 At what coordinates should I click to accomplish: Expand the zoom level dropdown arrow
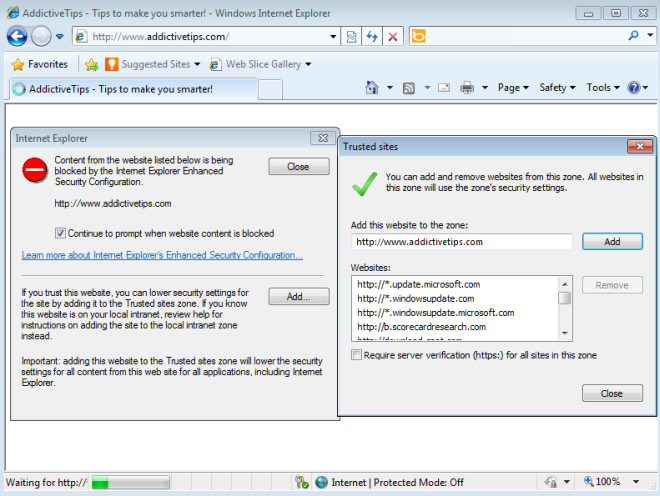[x=636, y=482]
